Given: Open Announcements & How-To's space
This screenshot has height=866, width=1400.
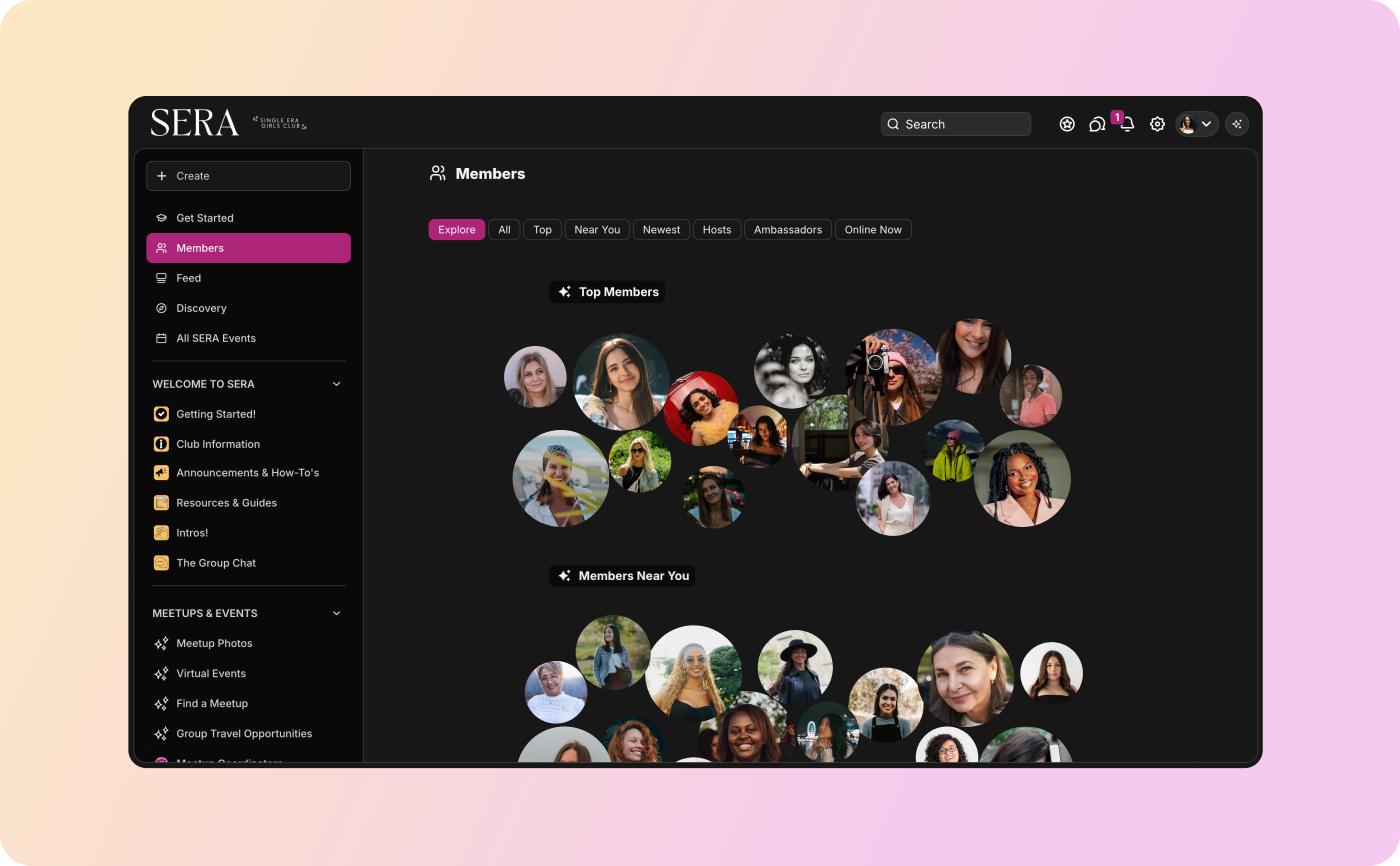Looking at the screenshot, I should [248, 473].
